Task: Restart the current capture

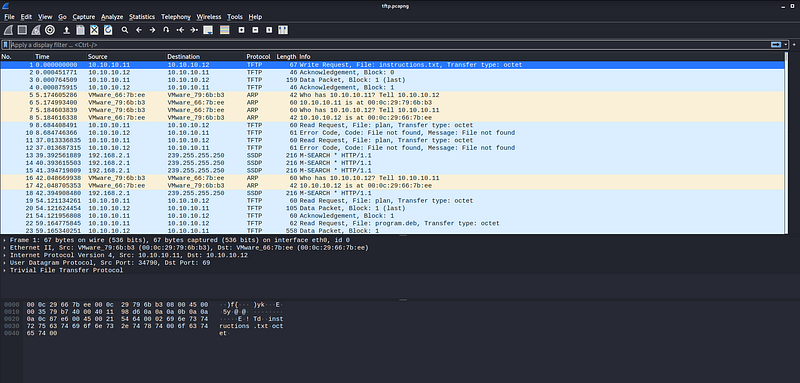Action: tap(36, 30)
